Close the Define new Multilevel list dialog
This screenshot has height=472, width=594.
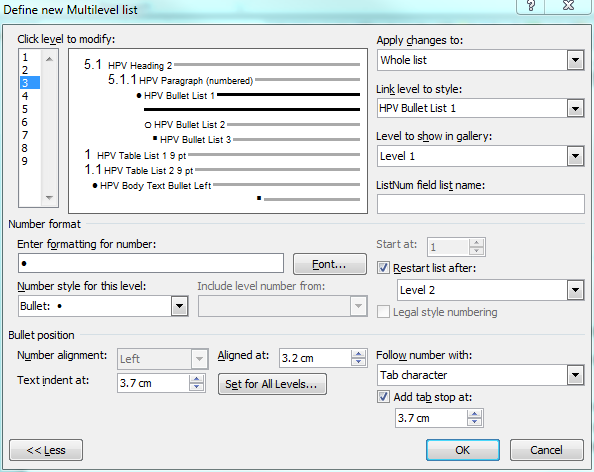point(568,6)
